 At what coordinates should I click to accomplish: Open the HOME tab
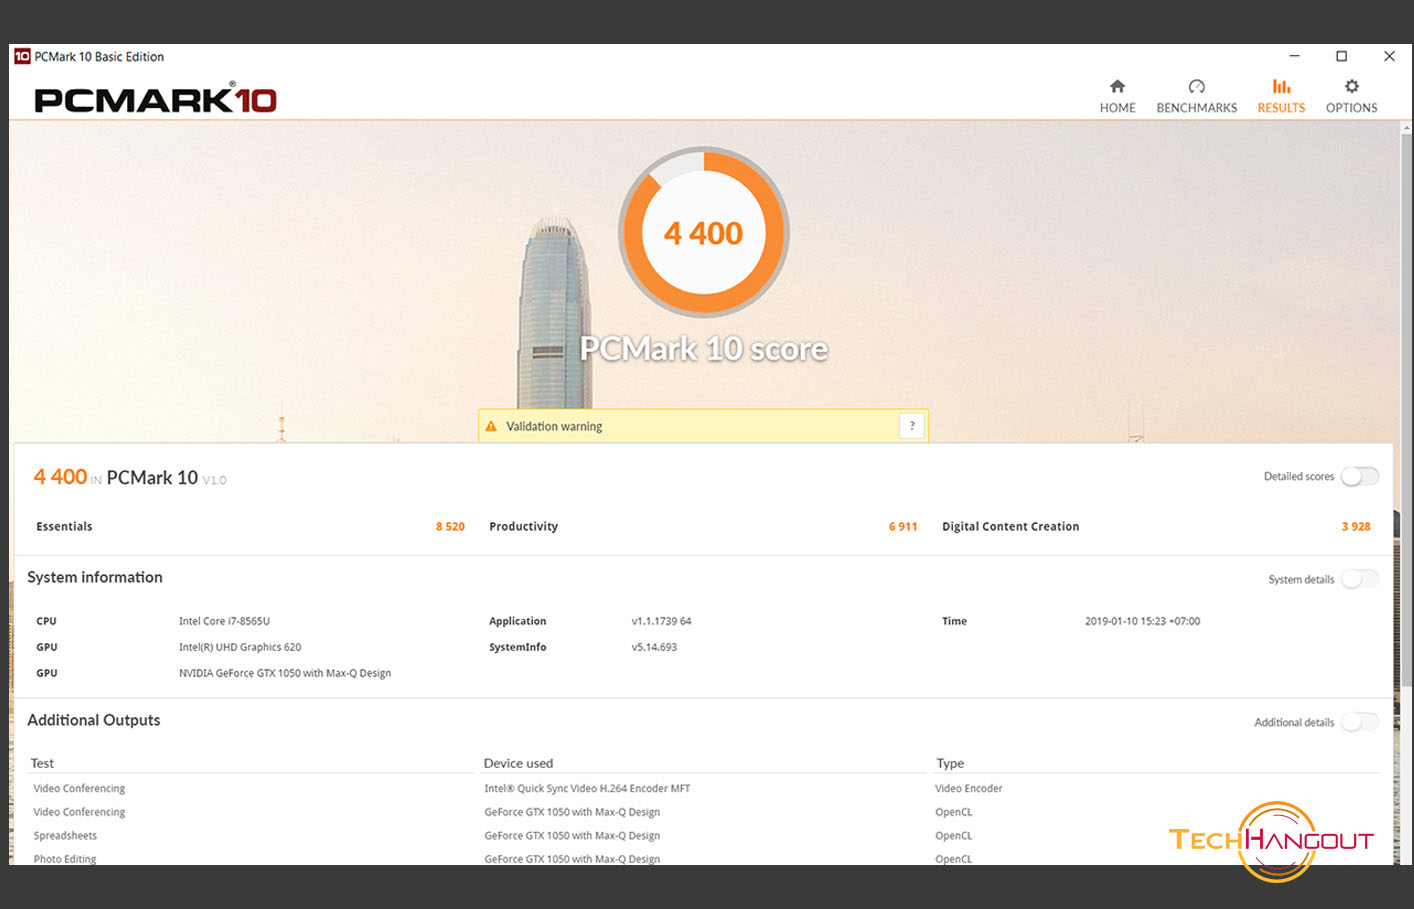[1117, 97]
